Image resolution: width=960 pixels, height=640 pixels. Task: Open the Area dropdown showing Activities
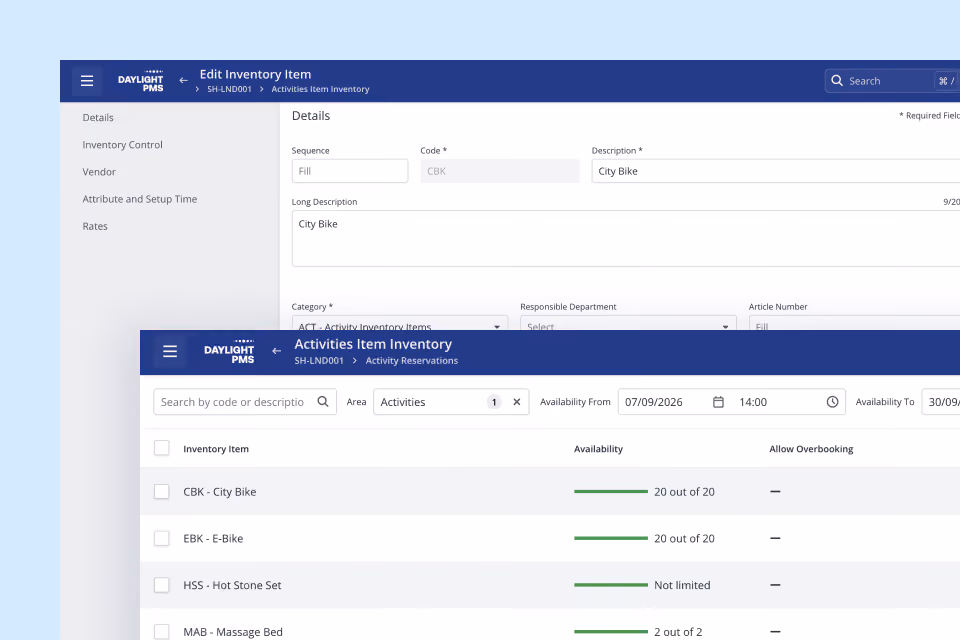pyautogui.click(x=451, y=402)
